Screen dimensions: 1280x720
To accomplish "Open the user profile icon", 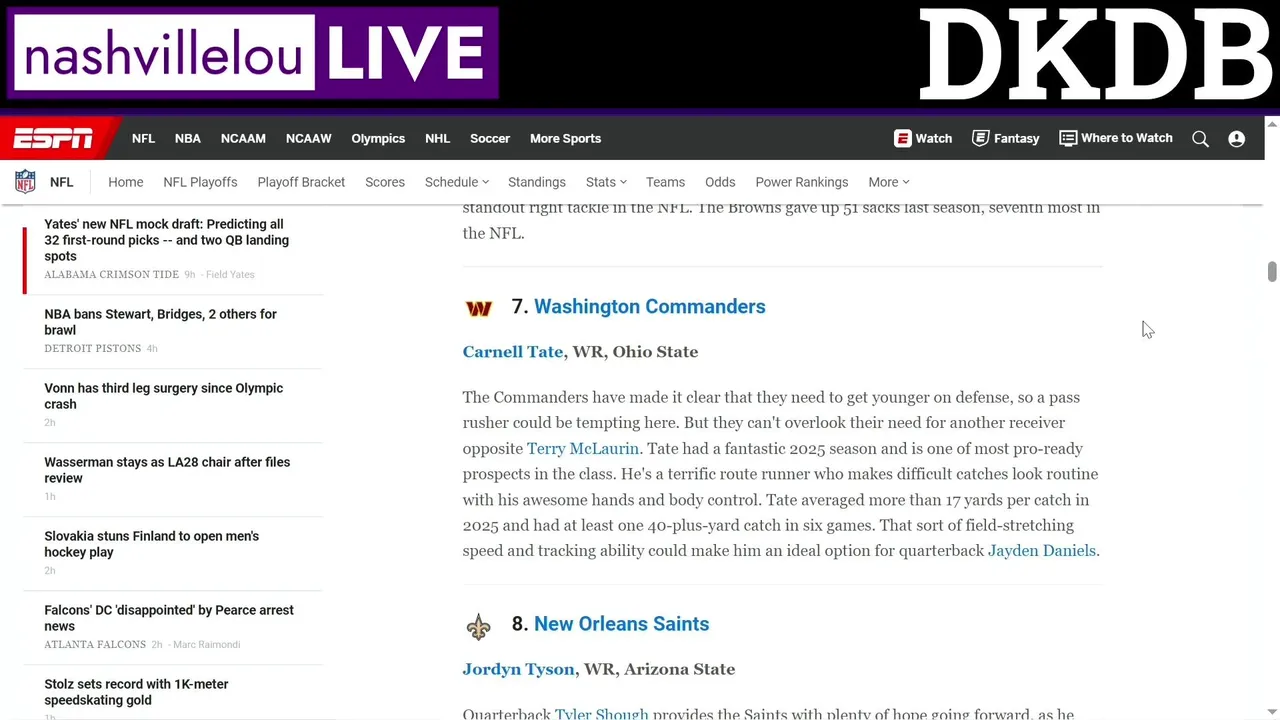I will [1237, 139].
